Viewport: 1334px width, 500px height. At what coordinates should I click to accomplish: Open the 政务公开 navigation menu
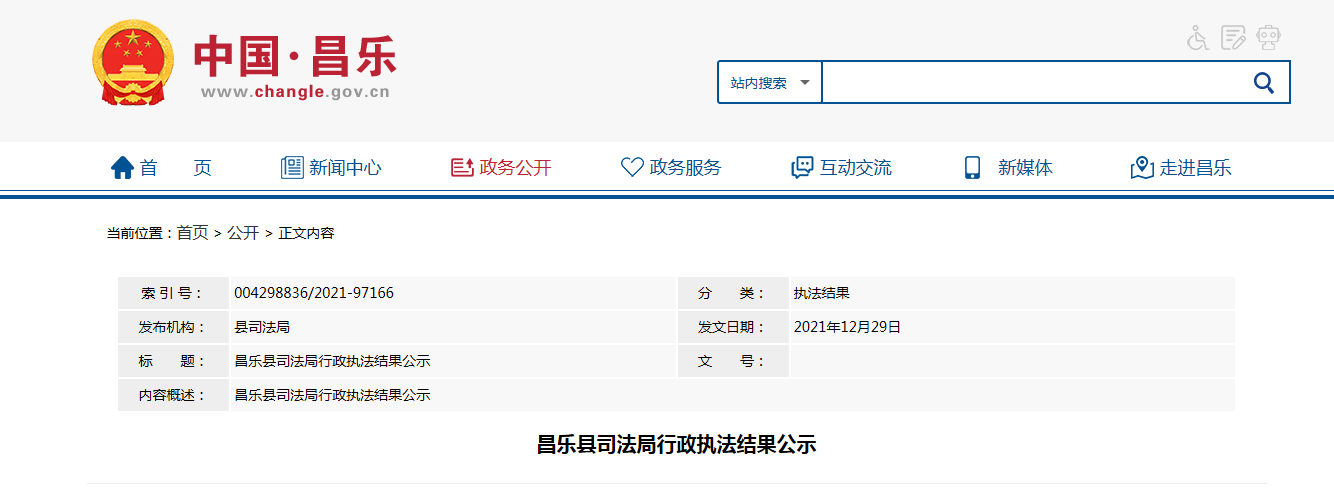pos(515,168)
